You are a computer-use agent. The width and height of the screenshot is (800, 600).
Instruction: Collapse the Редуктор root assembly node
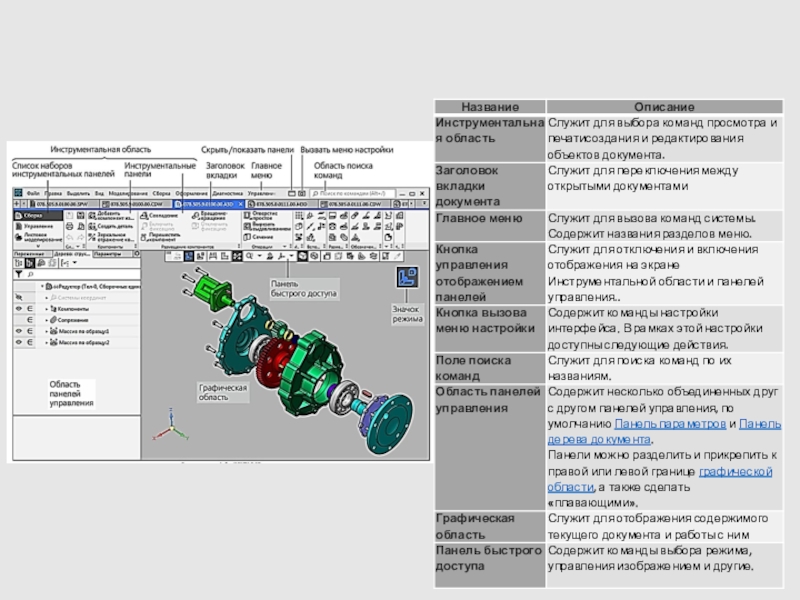tap(42, 286)
